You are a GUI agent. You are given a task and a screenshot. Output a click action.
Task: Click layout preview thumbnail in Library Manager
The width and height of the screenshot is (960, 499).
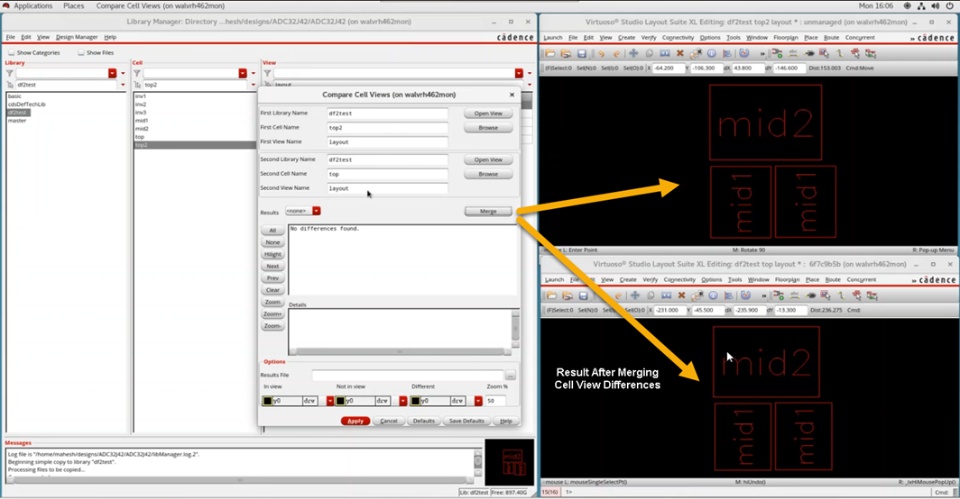509,462
